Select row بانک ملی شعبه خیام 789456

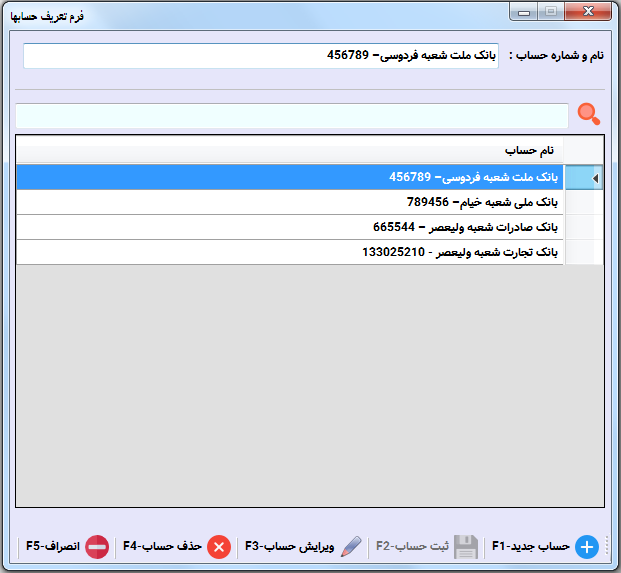coord(290,202)
